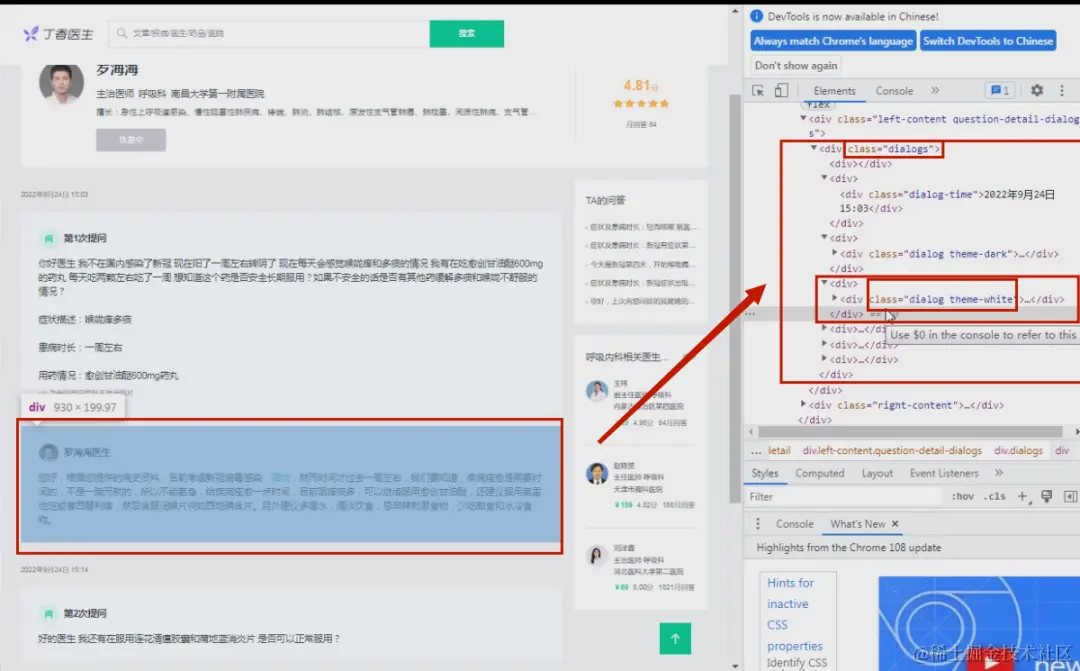Switch to the top Console tab
The height and width of the screenshot is (671, 1080).
click(894, 90)
